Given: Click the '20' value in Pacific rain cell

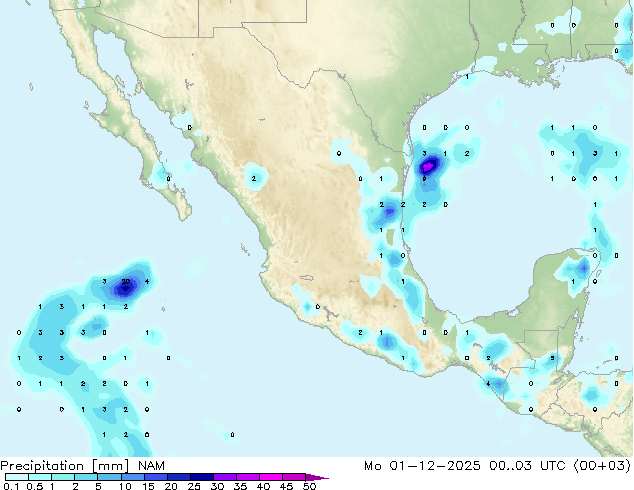Looking at the screenshot, I should pos(126,281).
